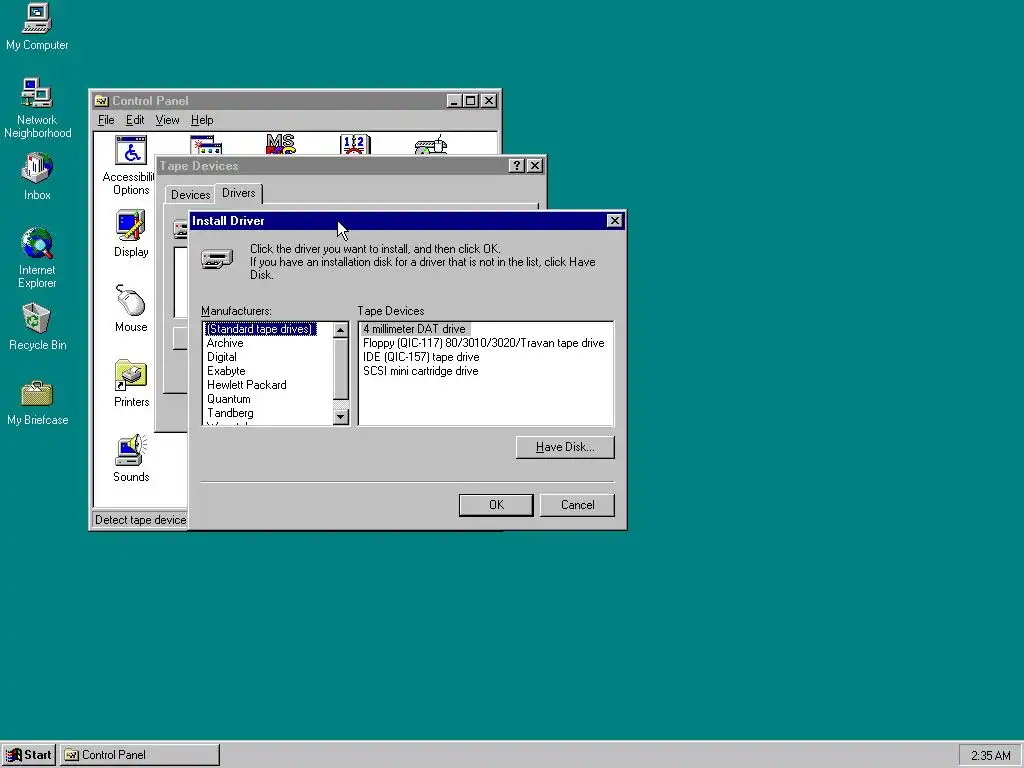Select the Date/Time icon in Control Panel
1024x768 pixels.
click(x=355, y=144)
